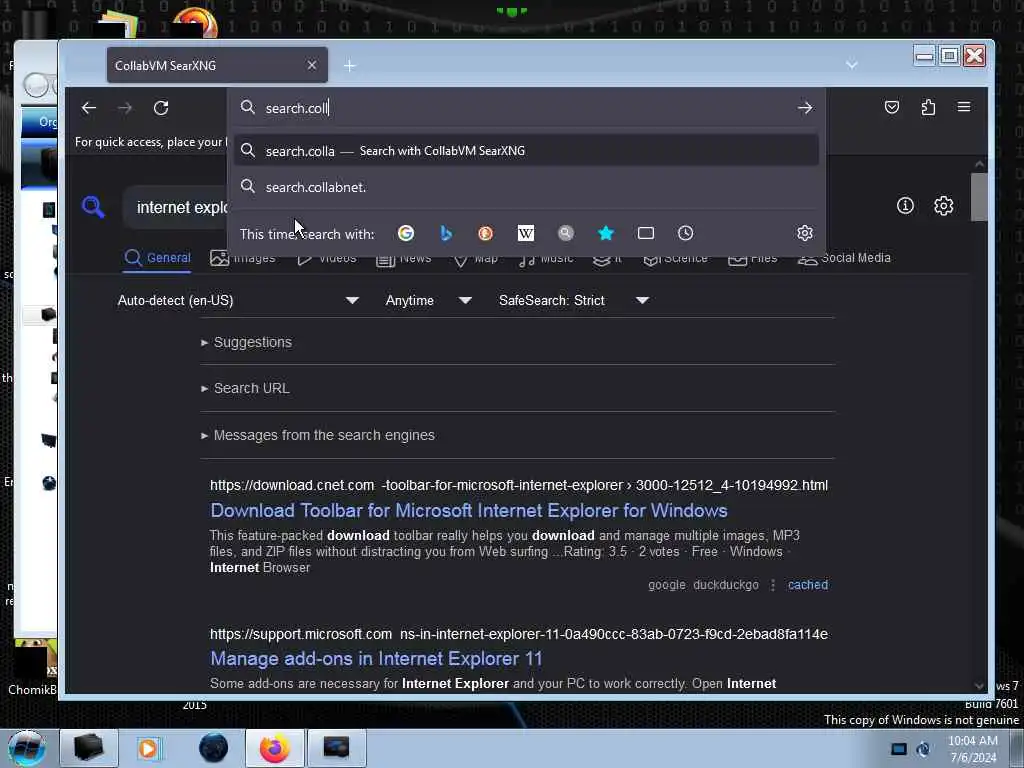Screen dimensions: 1024x768
Task: Search this time with gray magnifier engine
Action: click(x=566, y=233)
